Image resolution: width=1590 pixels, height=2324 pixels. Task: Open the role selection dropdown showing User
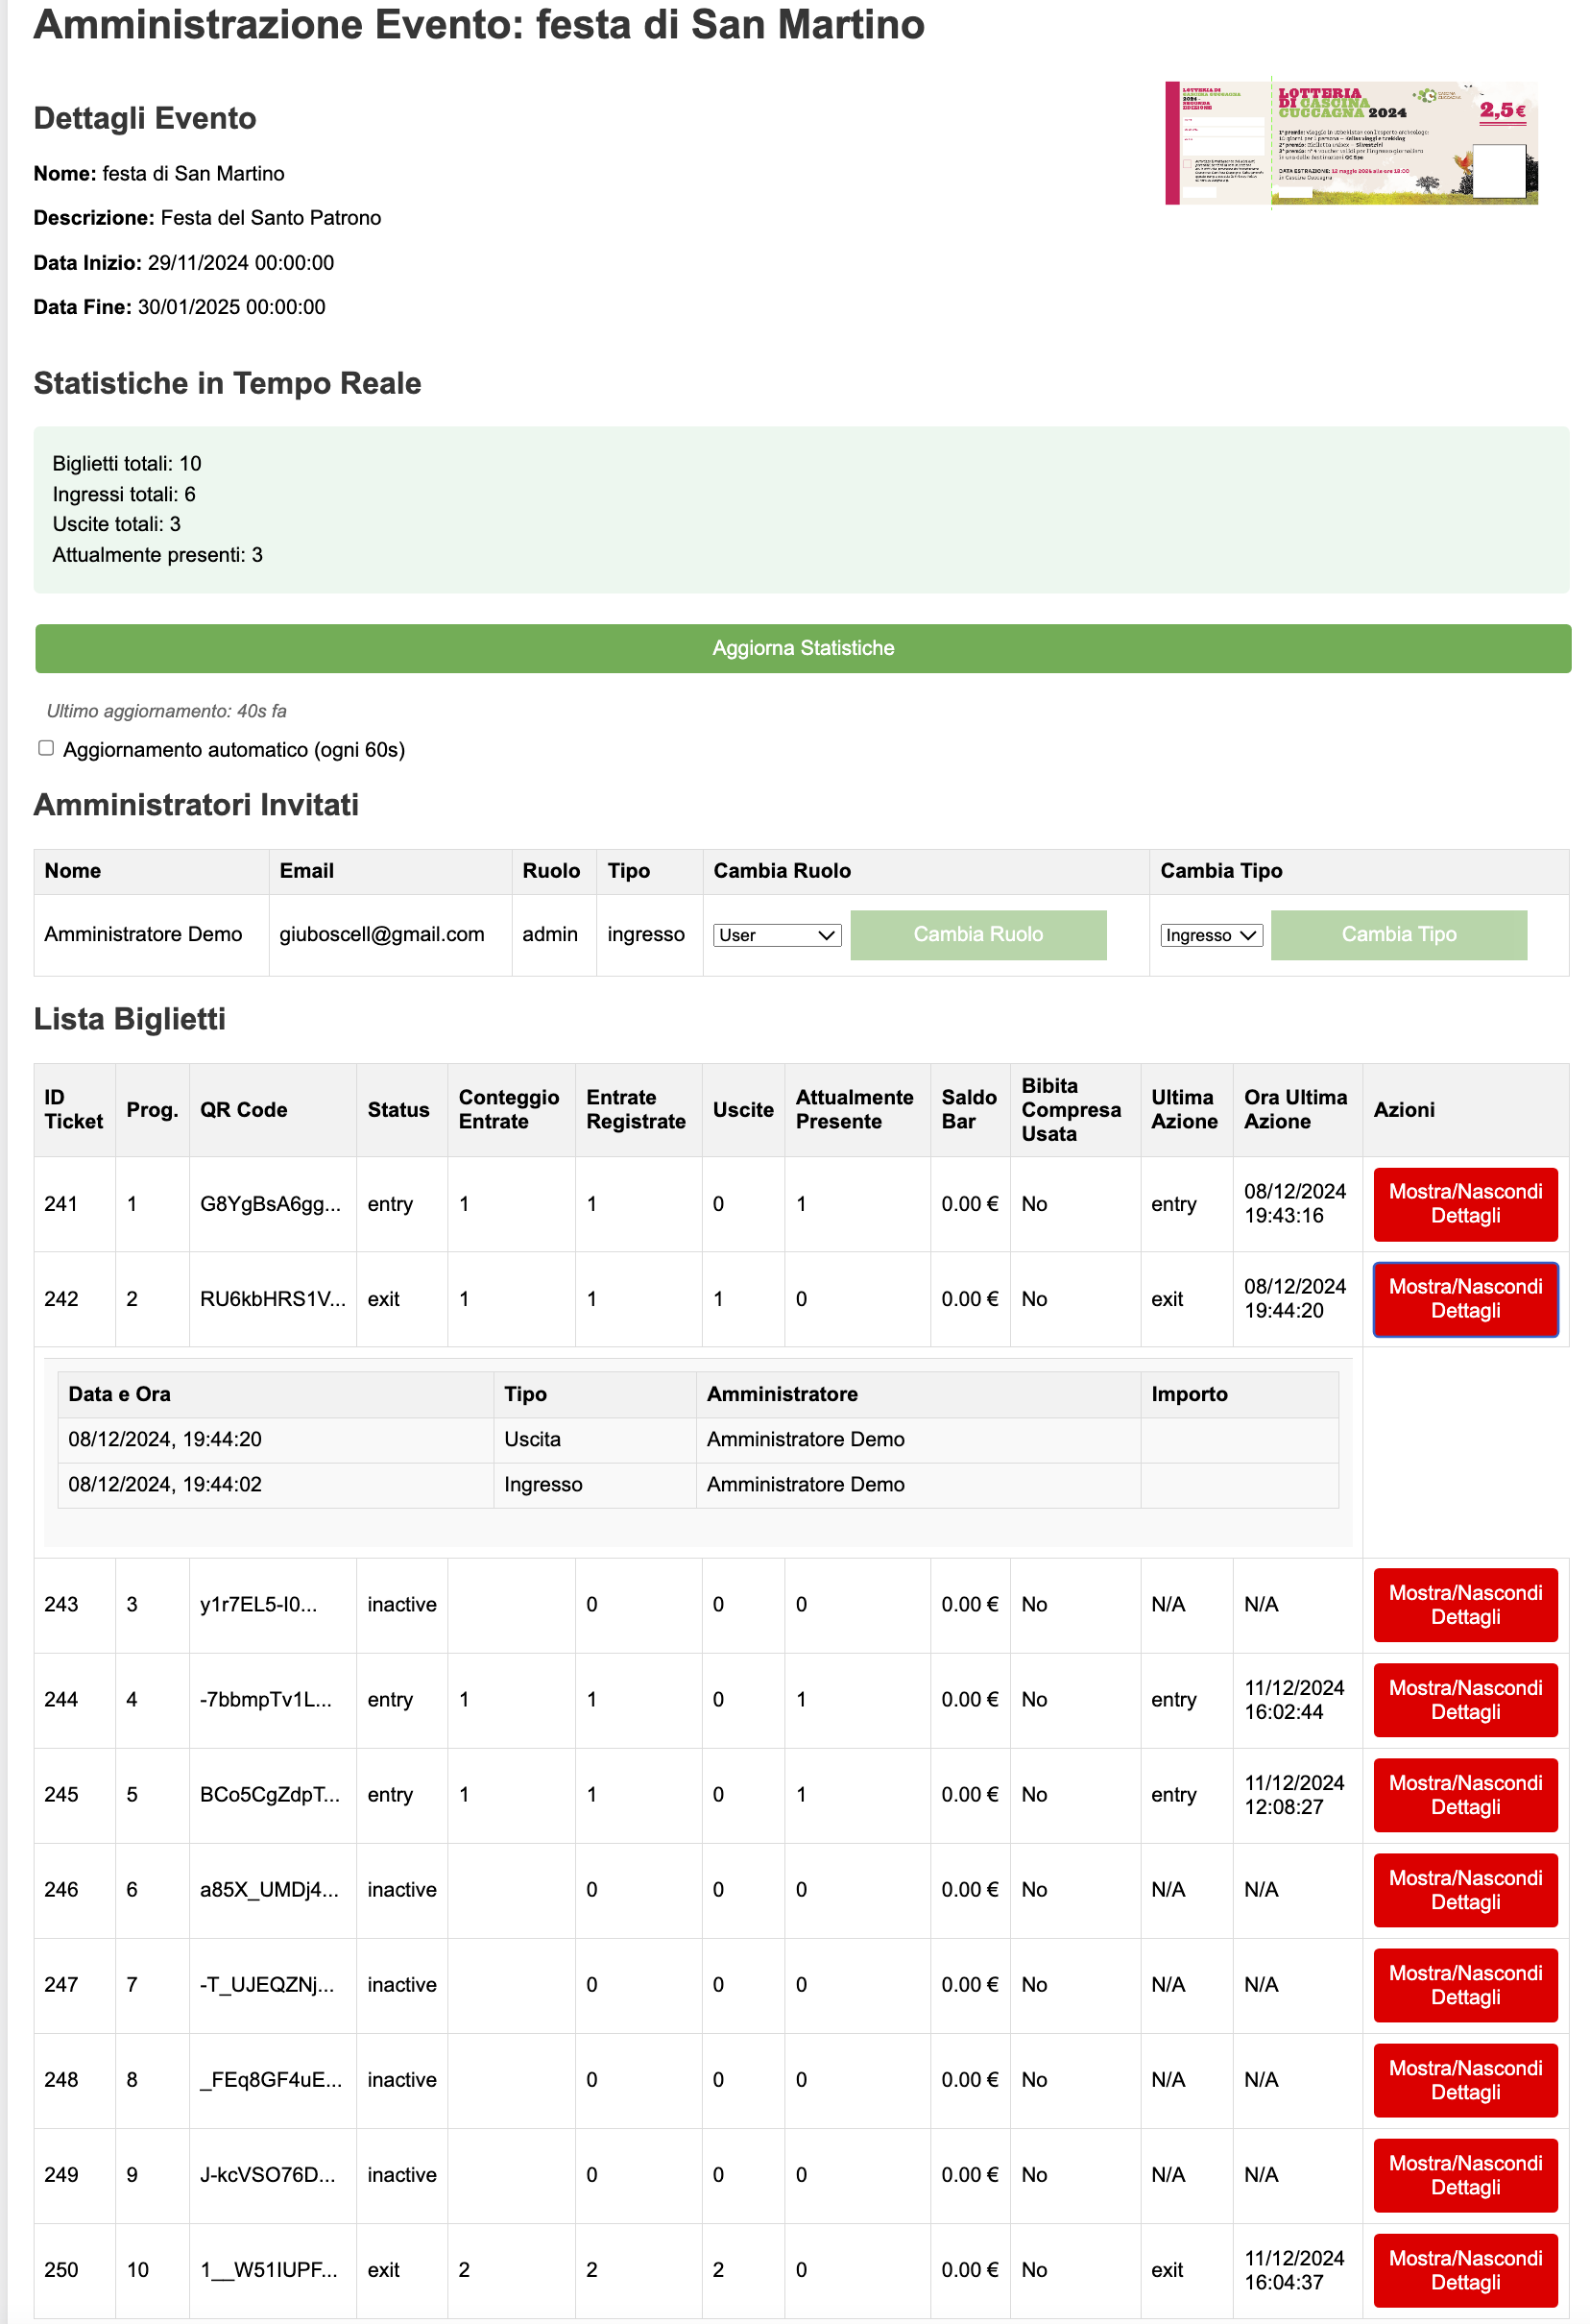point(776,934)
